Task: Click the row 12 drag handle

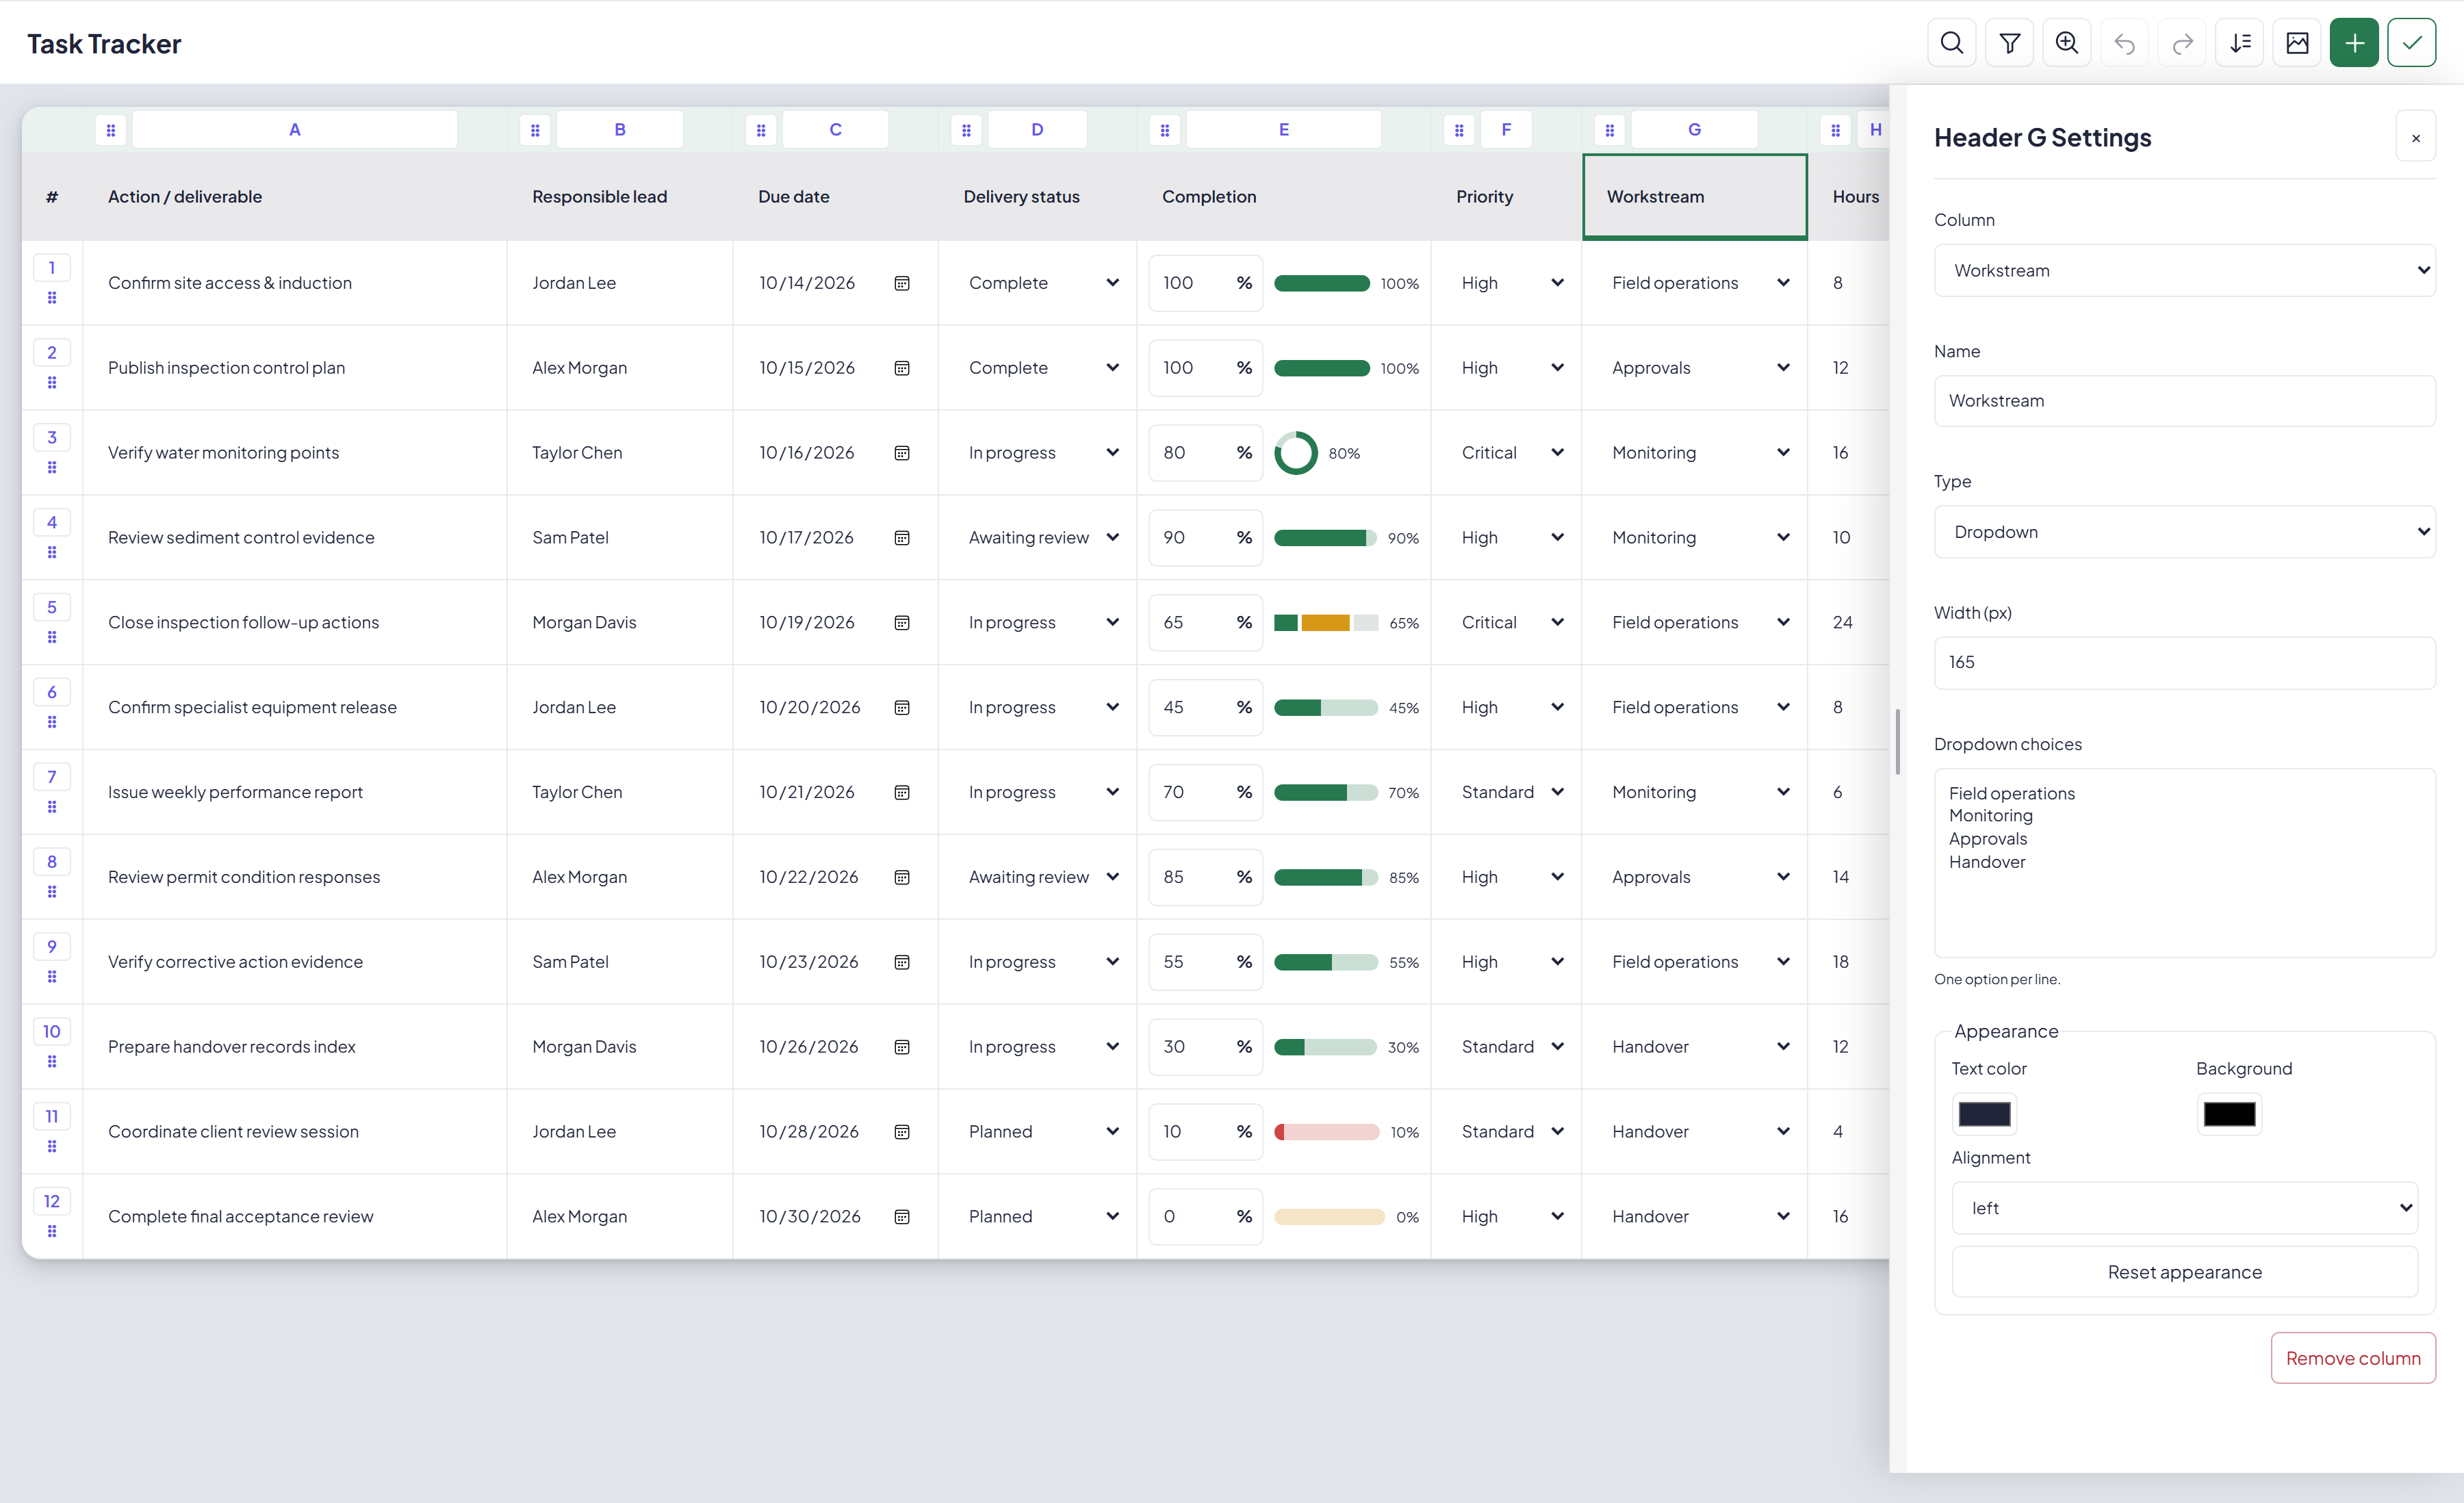Action: pyautogui.click(x=52, y=1231)
